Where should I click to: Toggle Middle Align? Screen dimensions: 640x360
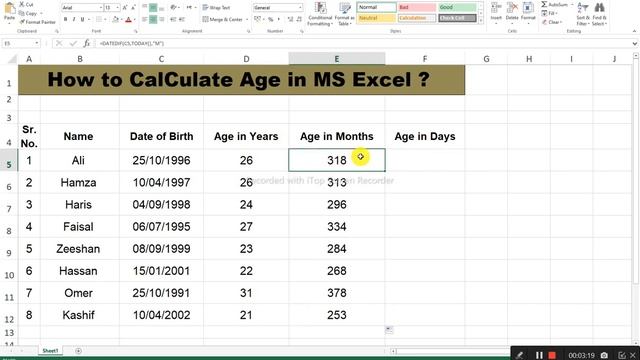click(153, 8)
